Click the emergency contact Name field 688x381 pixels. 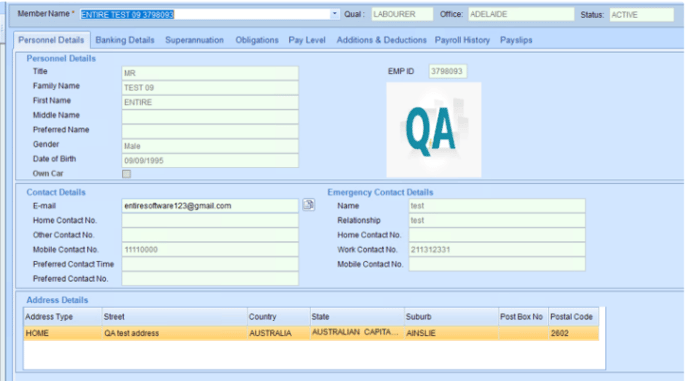tap(497, 205)
